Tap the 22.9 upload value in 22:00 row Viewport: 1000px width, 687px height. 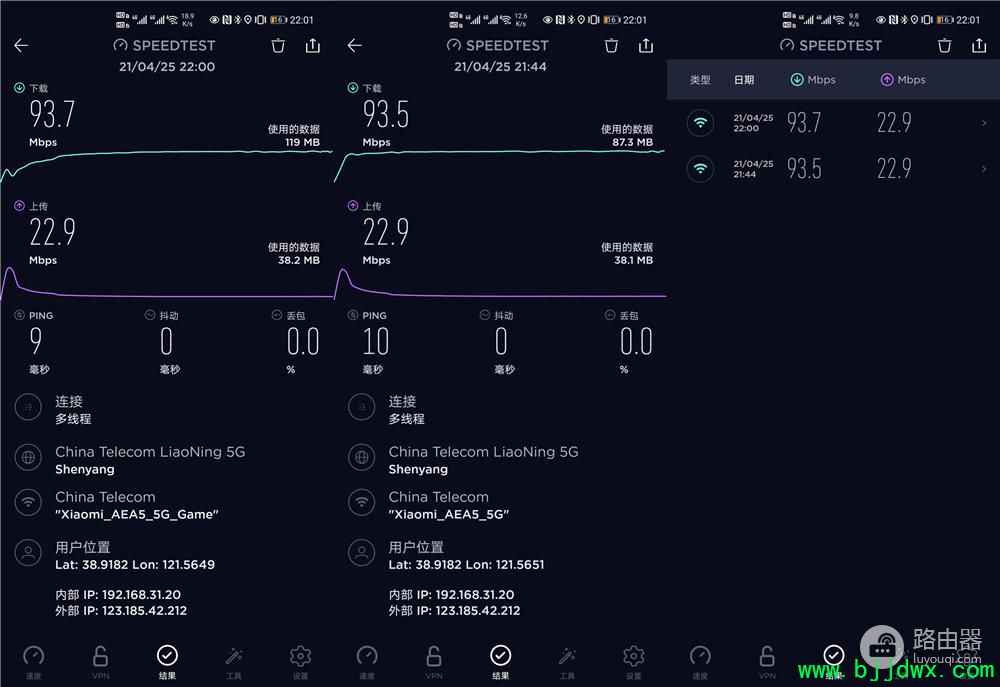894,122
